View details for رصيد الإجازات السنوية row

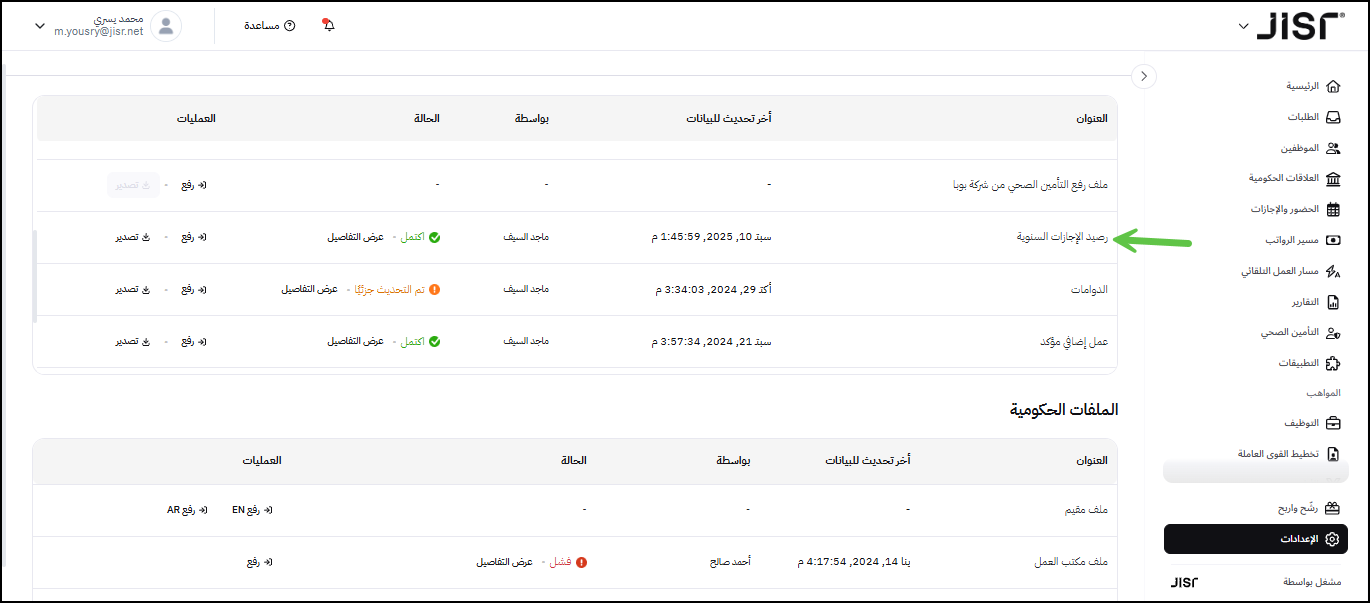tap(355, 238)
